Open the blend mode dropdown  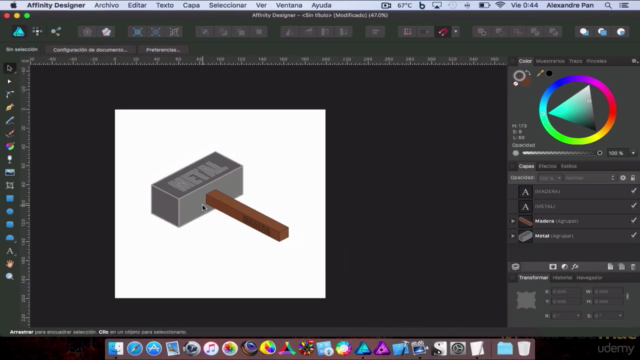(x=589, y=178)
